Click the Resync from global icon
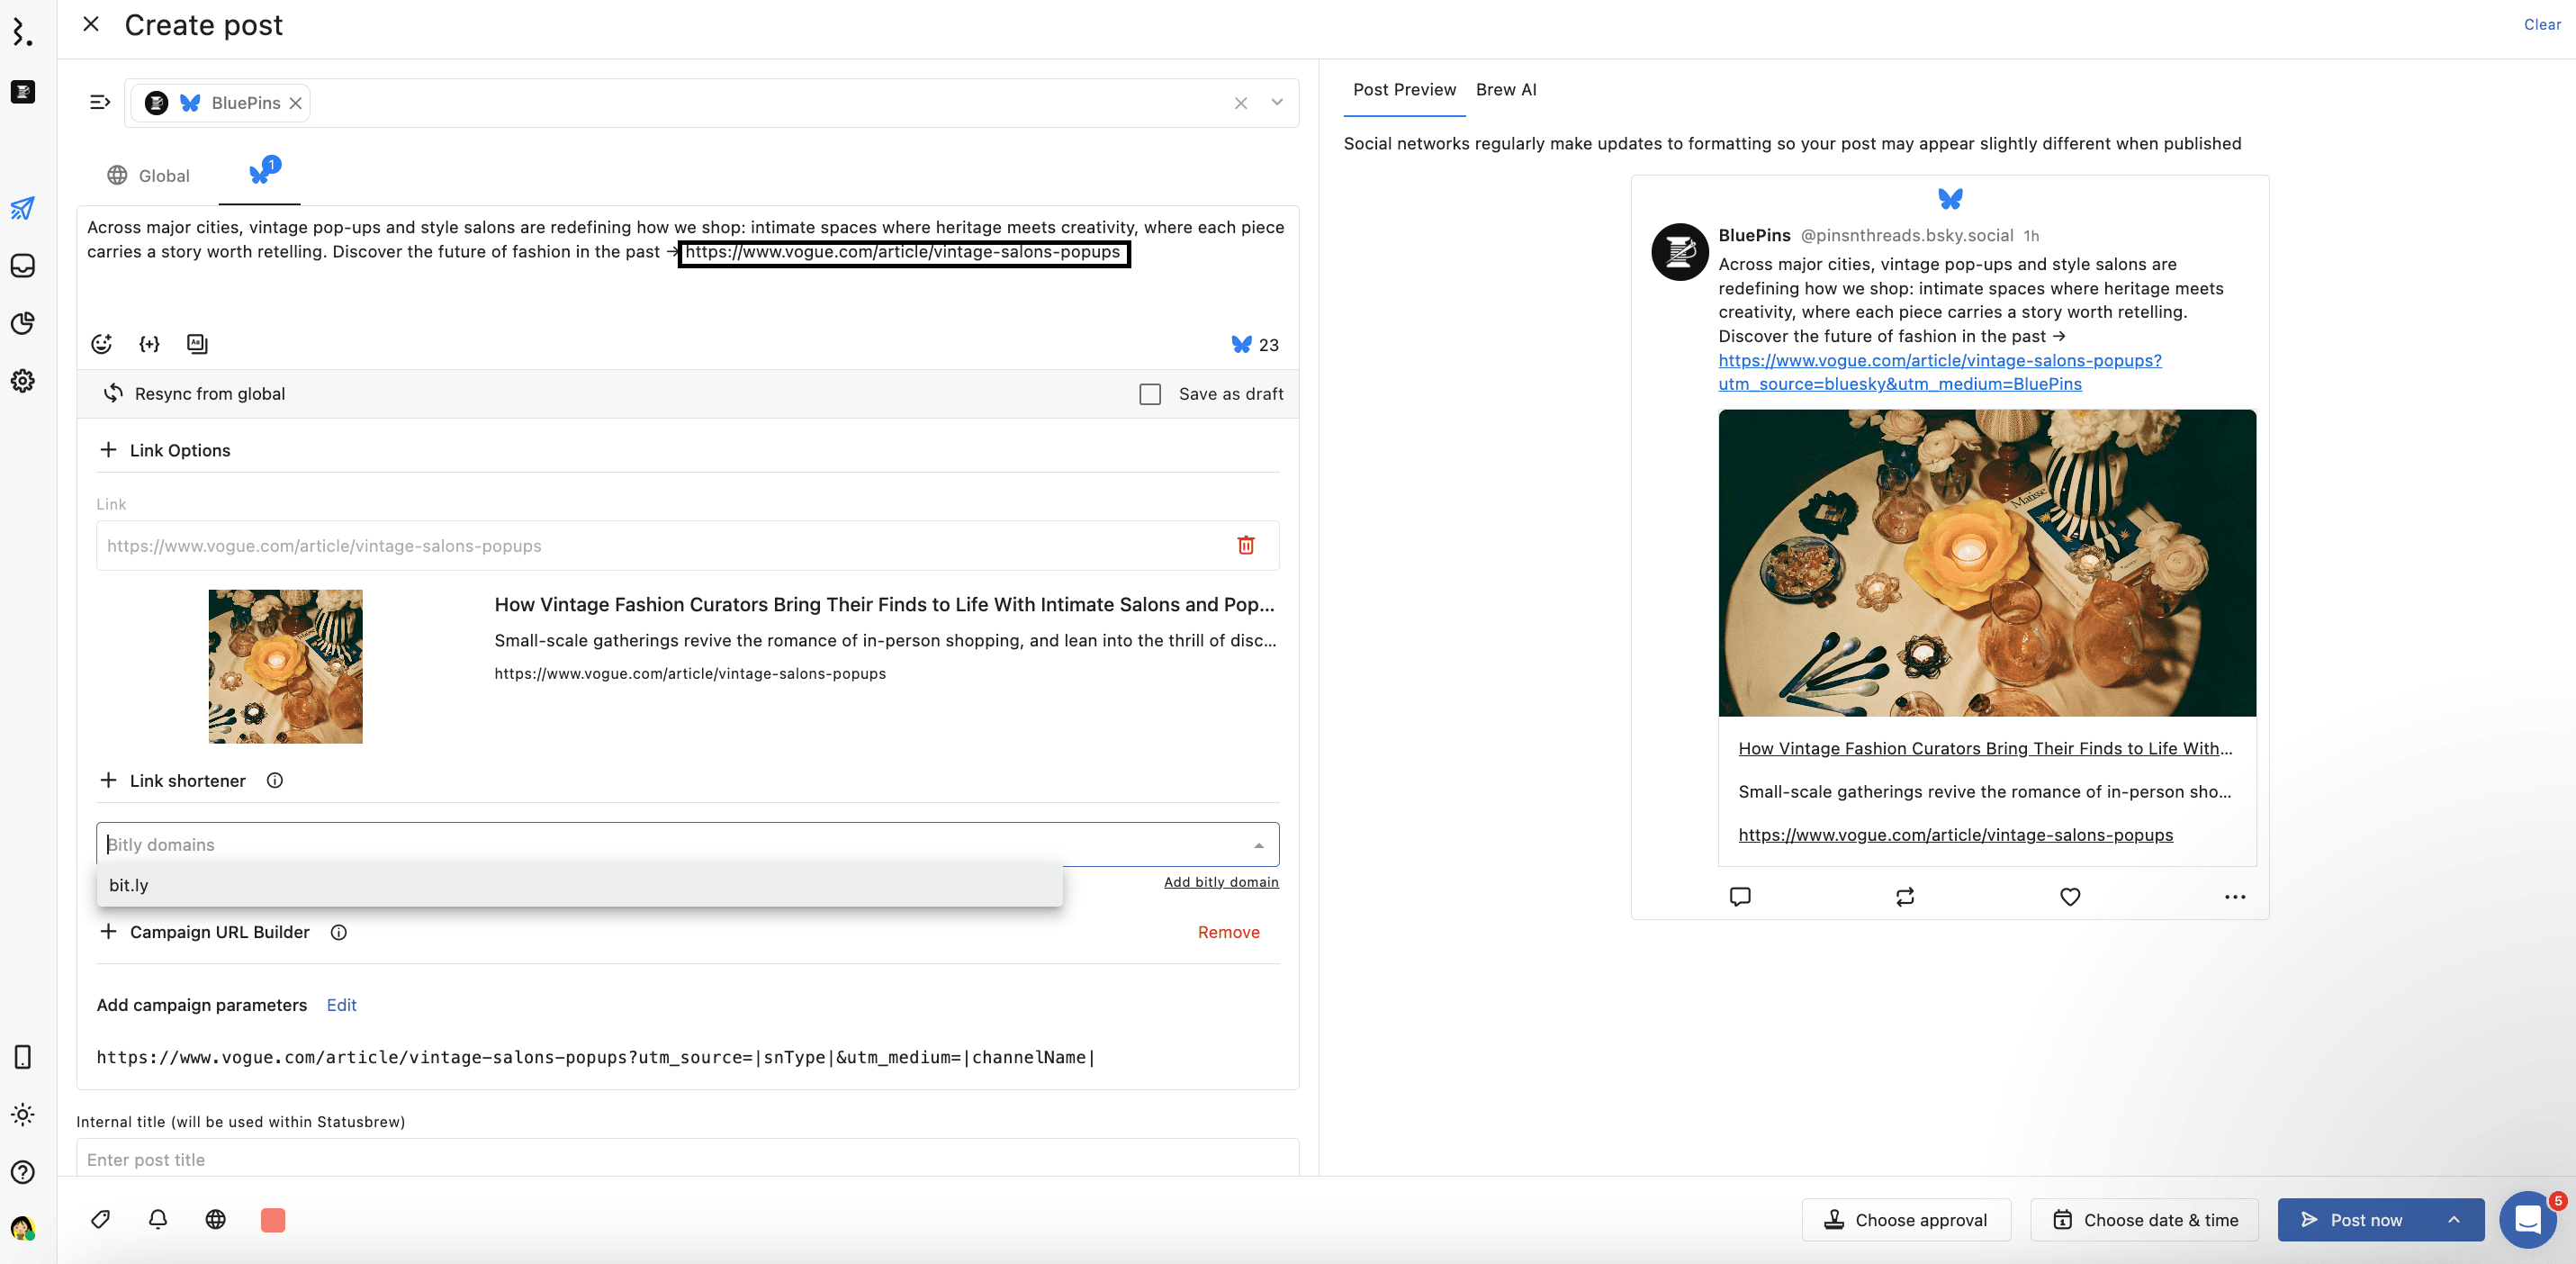 pos(114,393)
